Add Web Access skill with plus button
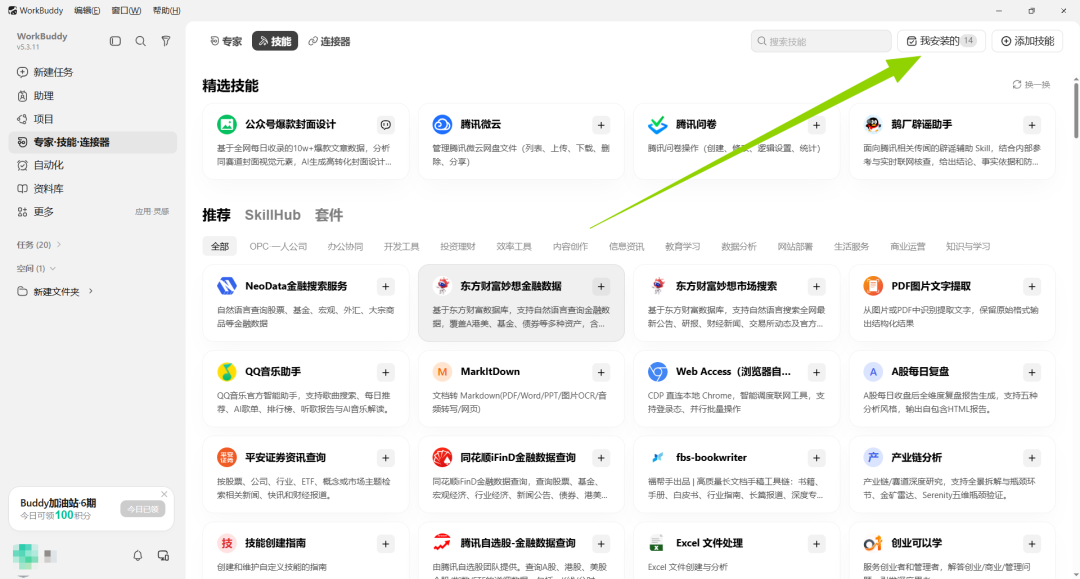The height and width of the screenshot is (579, 1080). [x=816, y=372]
